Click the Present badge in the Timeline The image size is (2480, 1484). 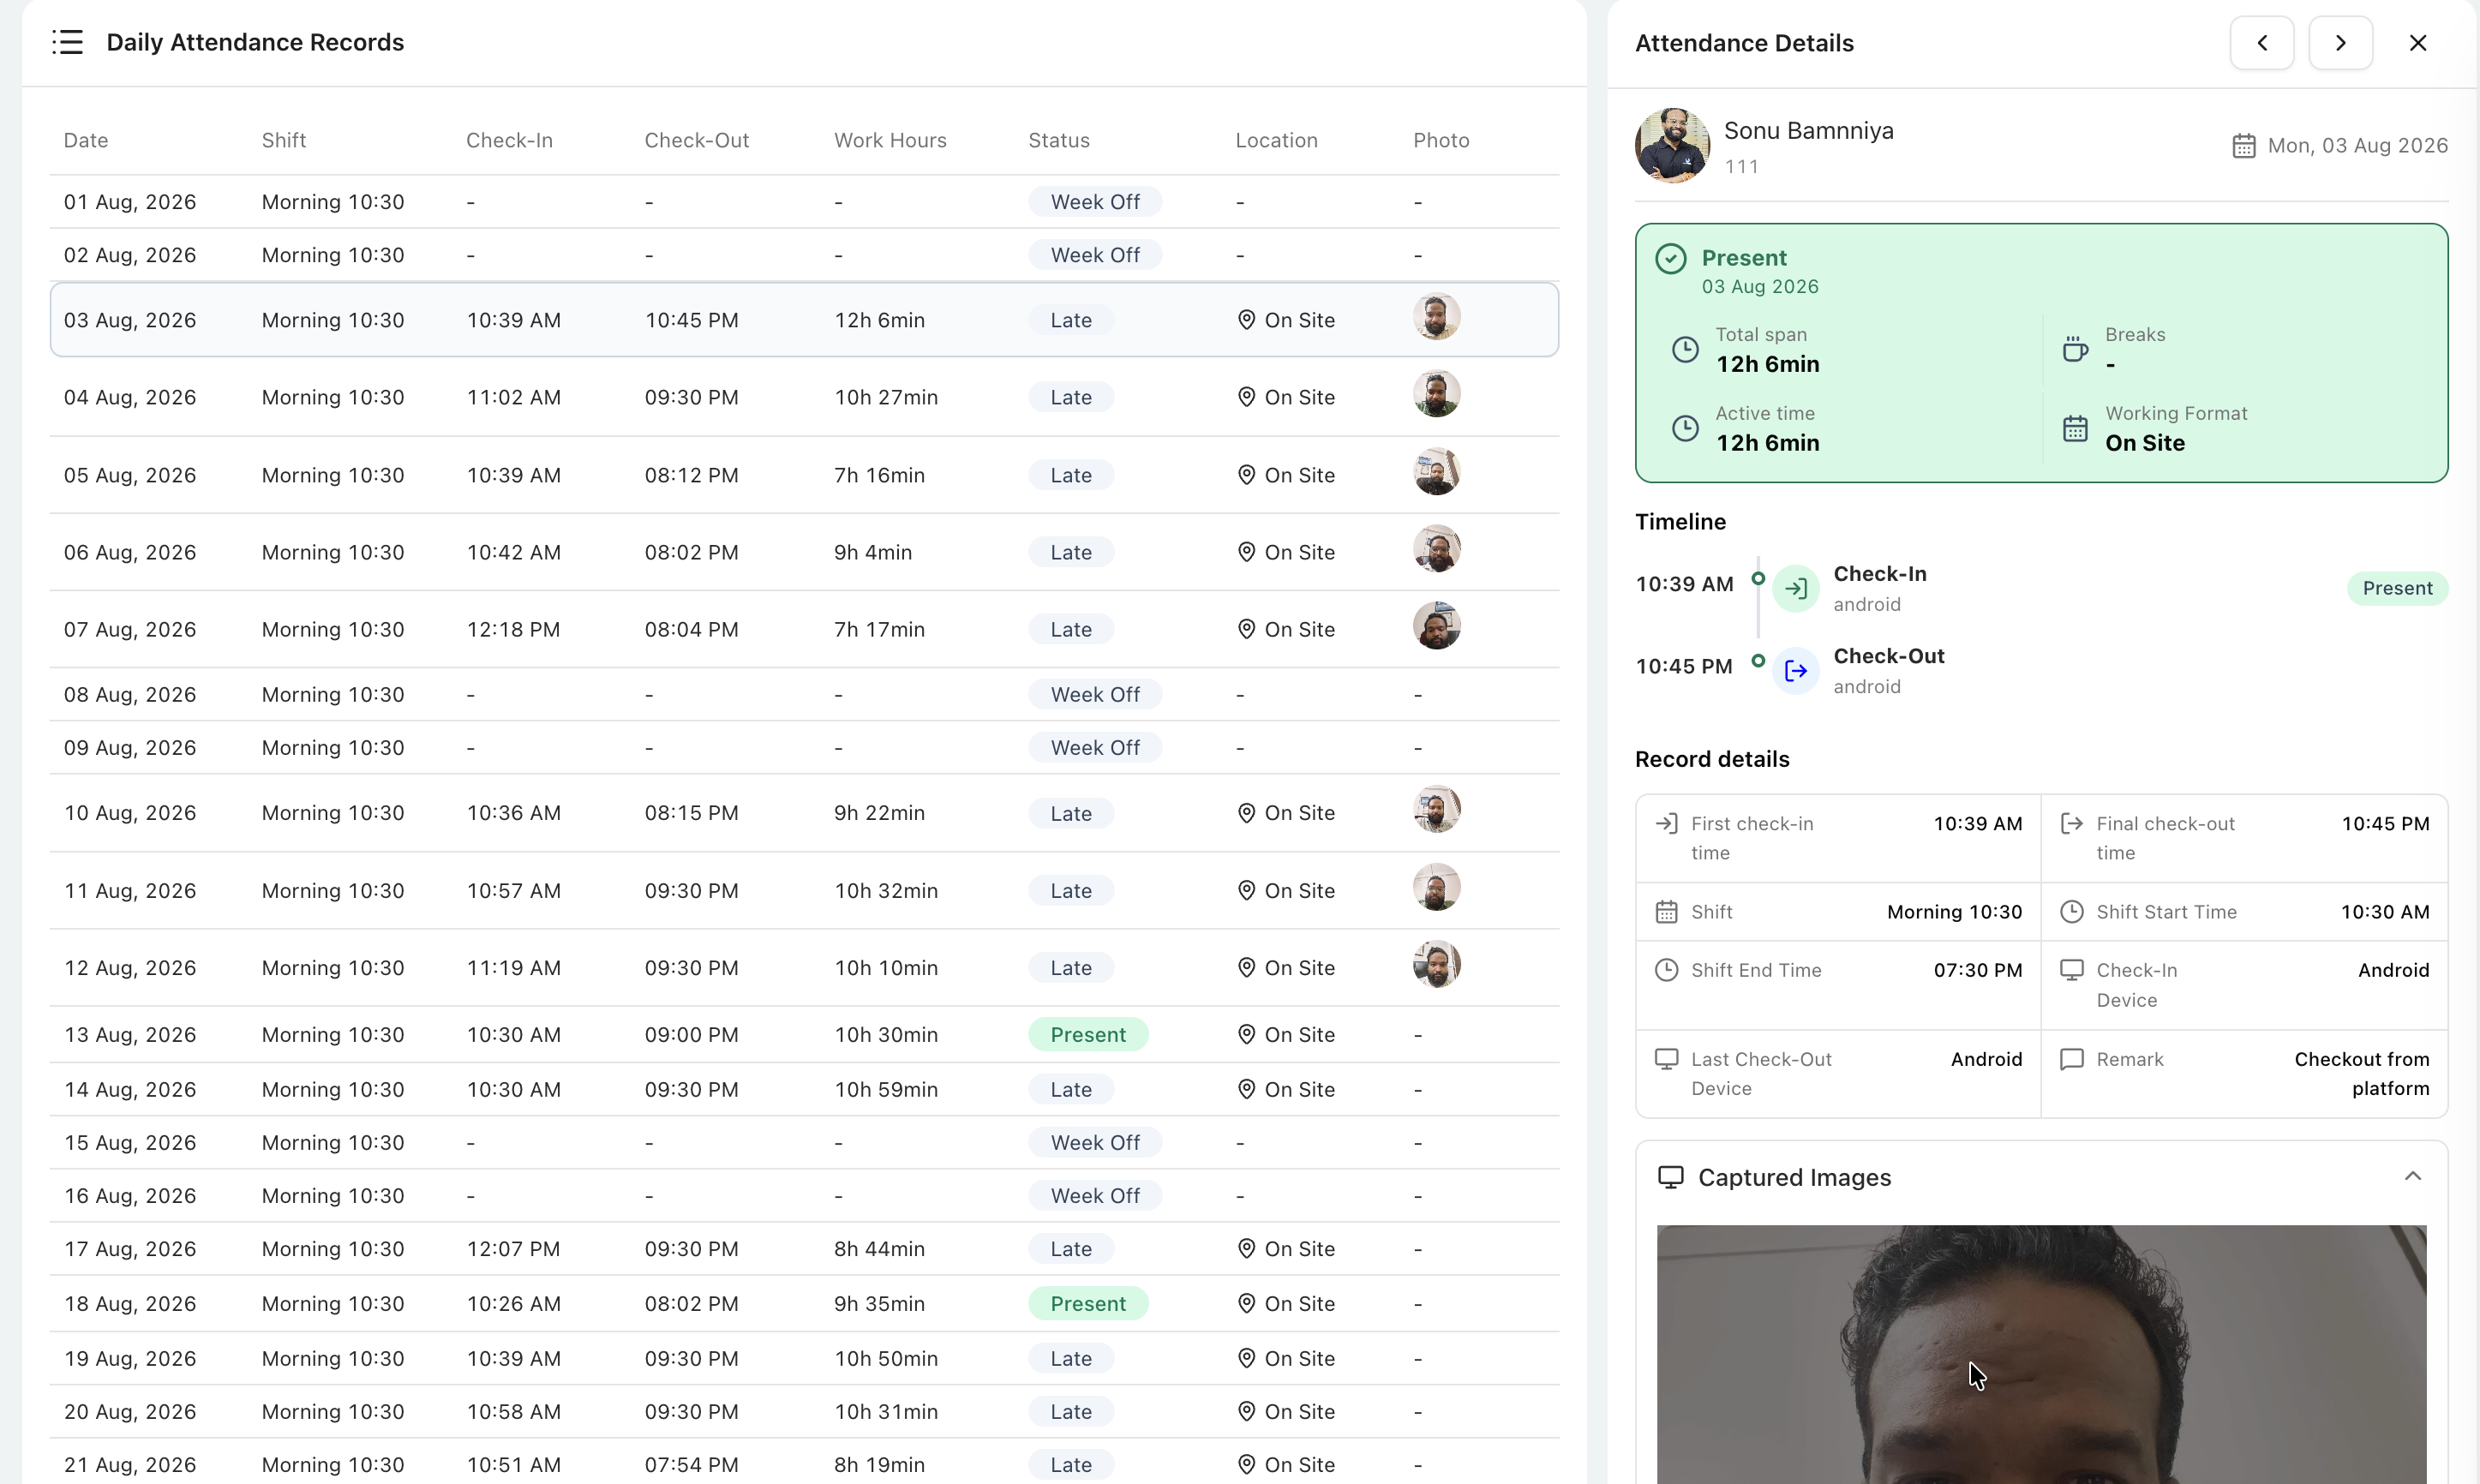point(2397,588)
